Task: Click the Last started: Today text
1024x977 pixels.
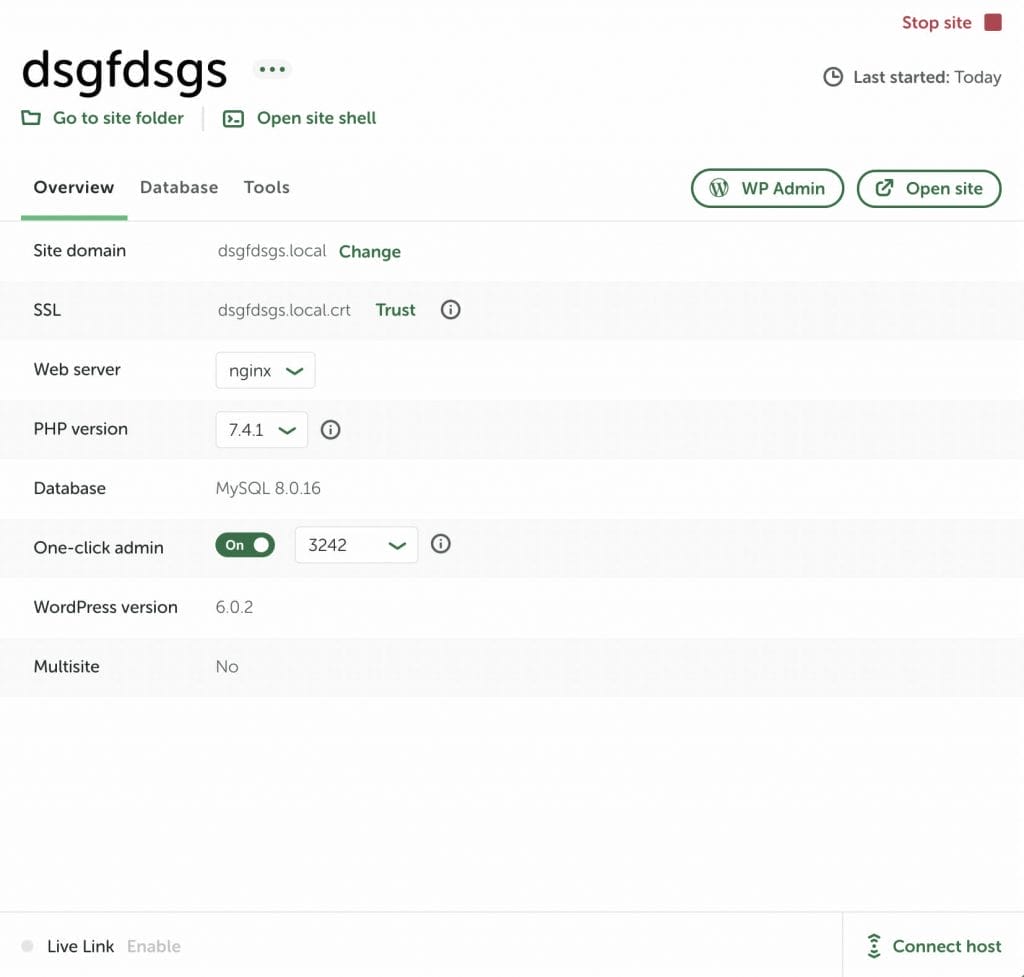Action: tap(927, 77)
